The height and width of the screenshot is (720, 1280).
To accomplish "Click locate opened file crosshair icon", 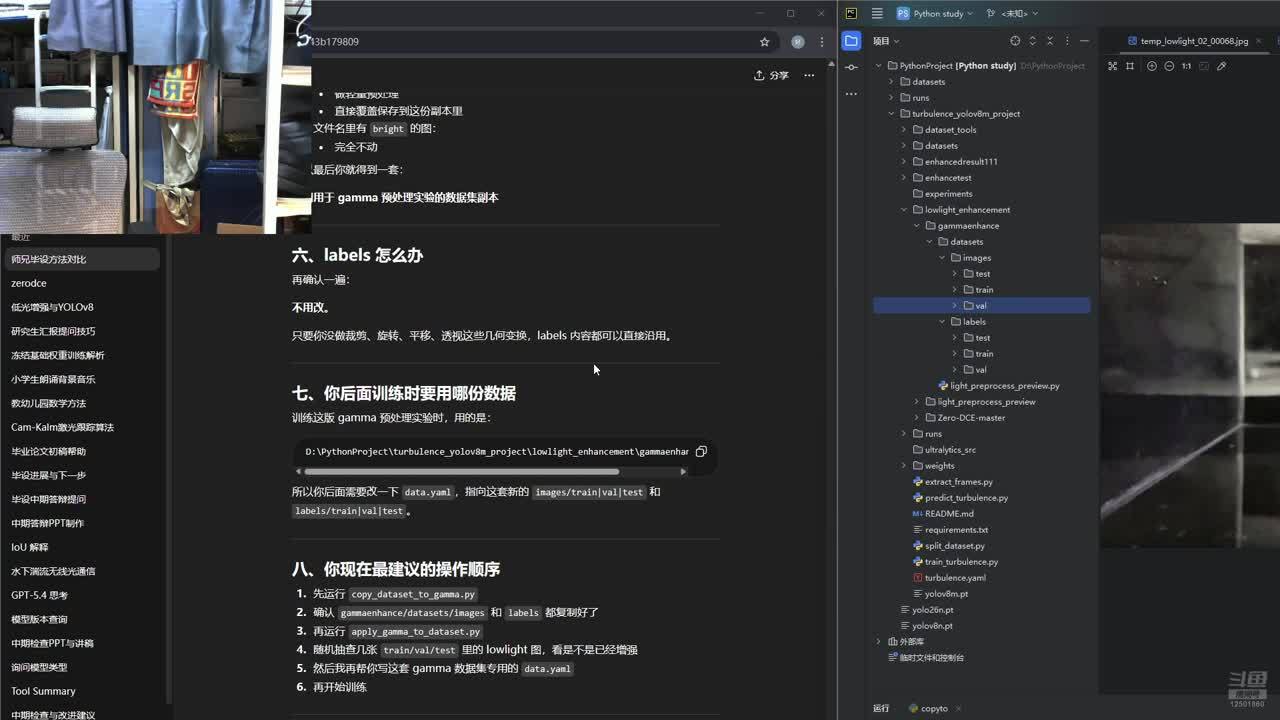I will tap(1015, 41).
